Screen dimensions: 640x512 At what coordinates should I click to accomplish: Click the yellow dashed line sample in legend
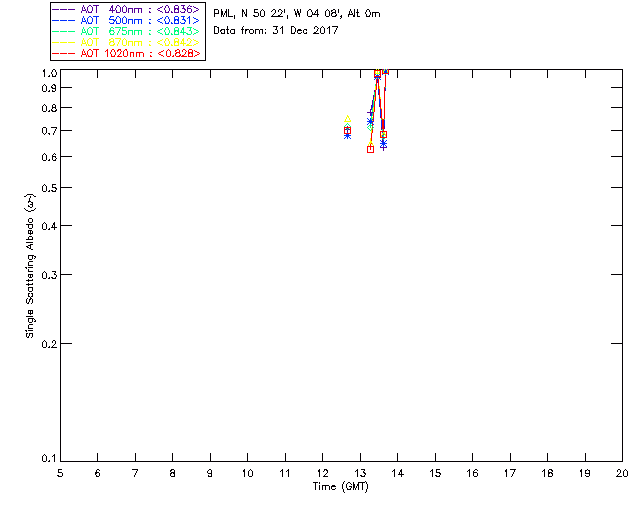(63, 42)
